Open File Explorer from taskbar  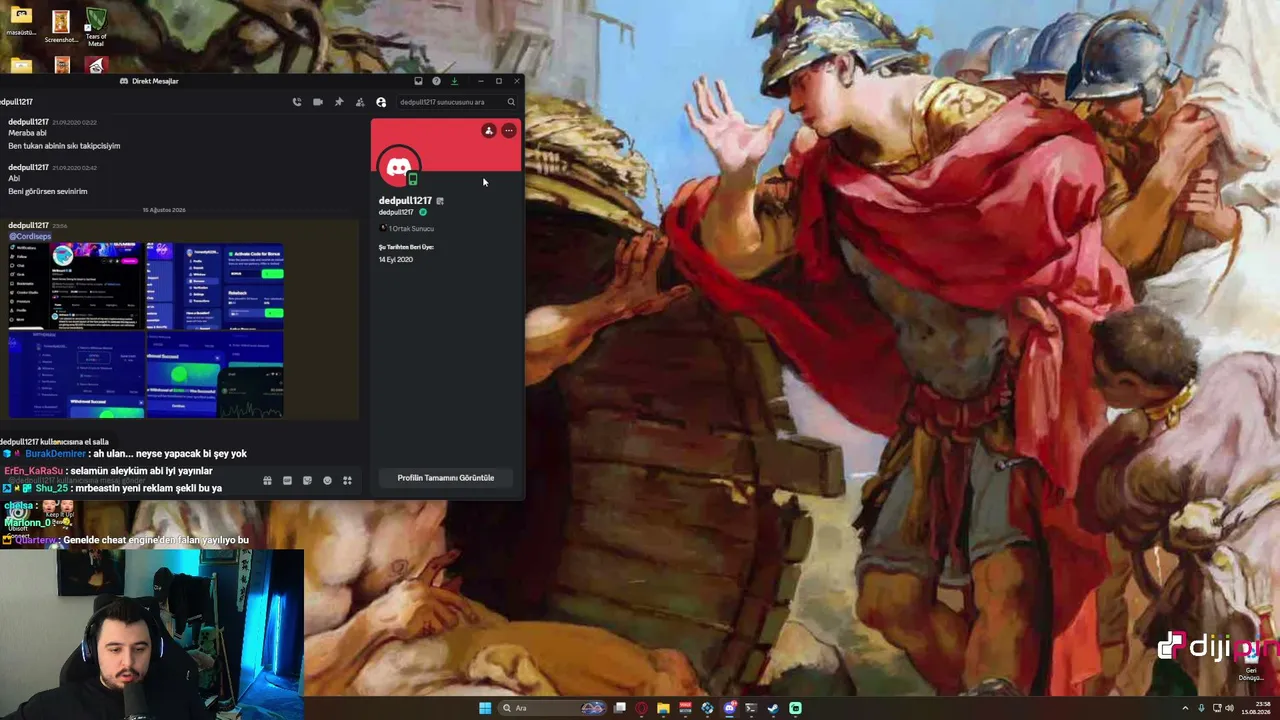coord(663,708)
